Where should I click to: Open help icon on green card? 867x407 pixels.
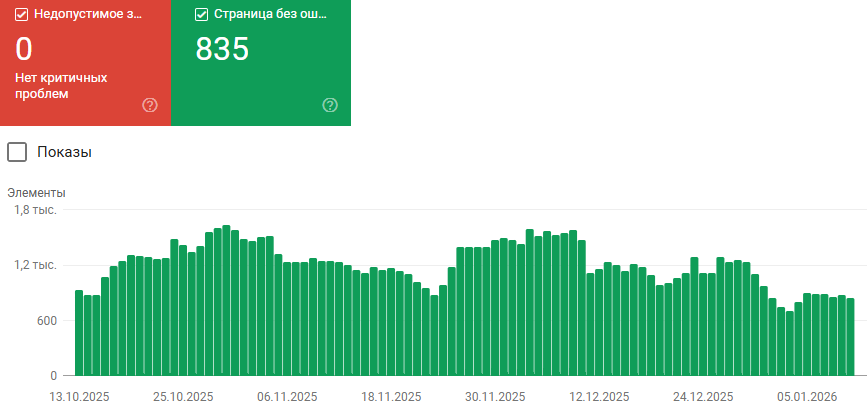coord(330,105)
